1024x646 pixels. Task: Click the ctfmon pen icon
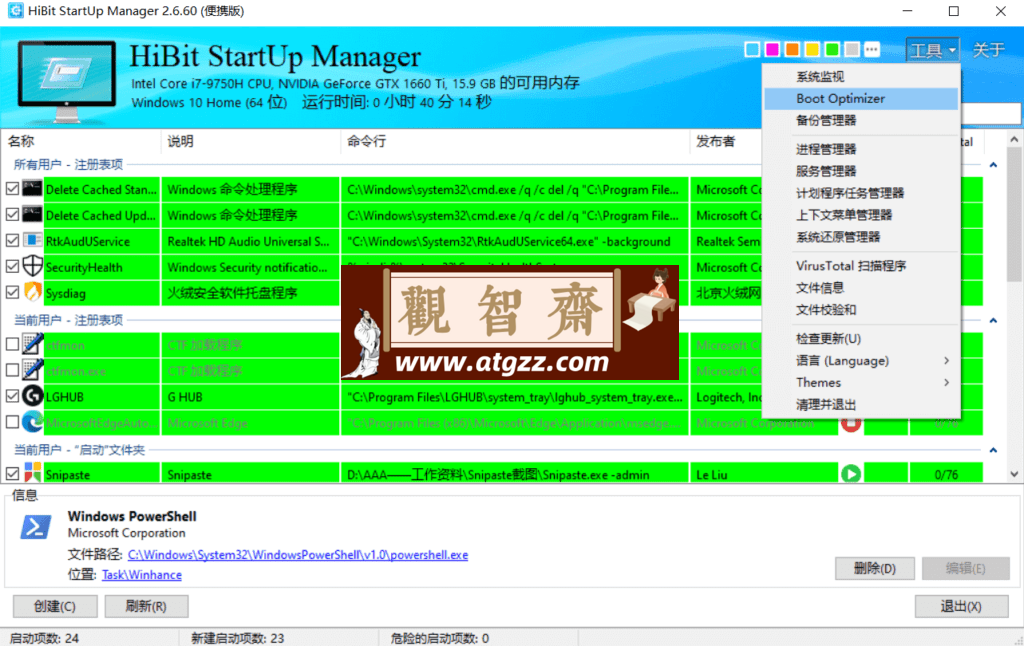(32, 344)
